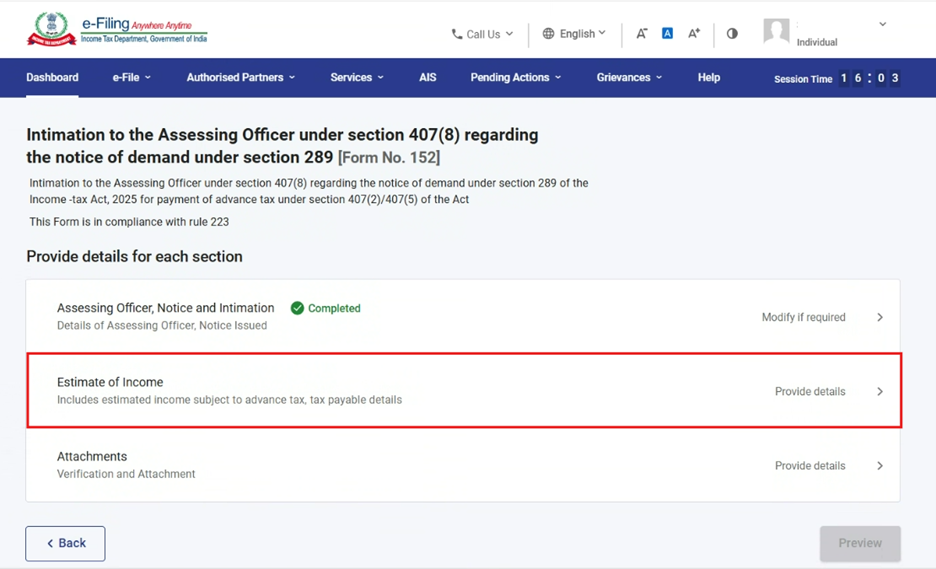
Task: Open the Call Us dropdown
Action: coord(482,34)
